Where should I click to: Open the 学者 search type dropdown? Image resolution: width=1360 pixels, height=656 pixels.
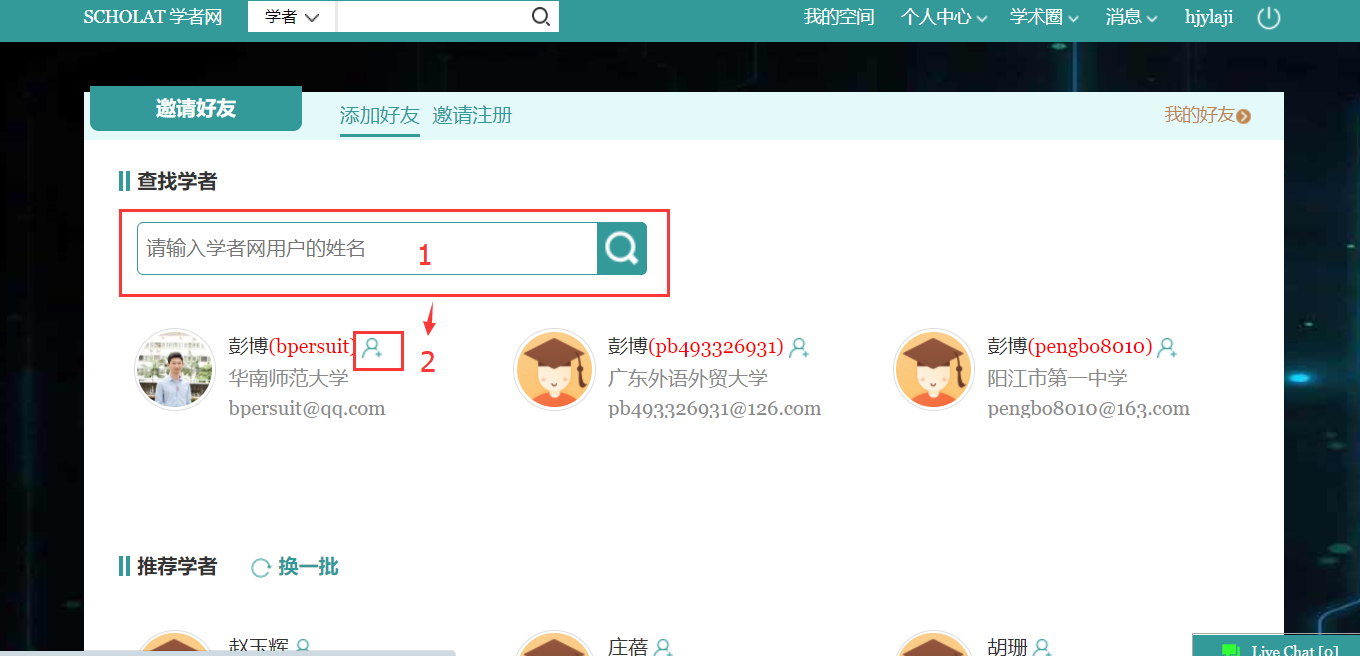tap(292, 17)
